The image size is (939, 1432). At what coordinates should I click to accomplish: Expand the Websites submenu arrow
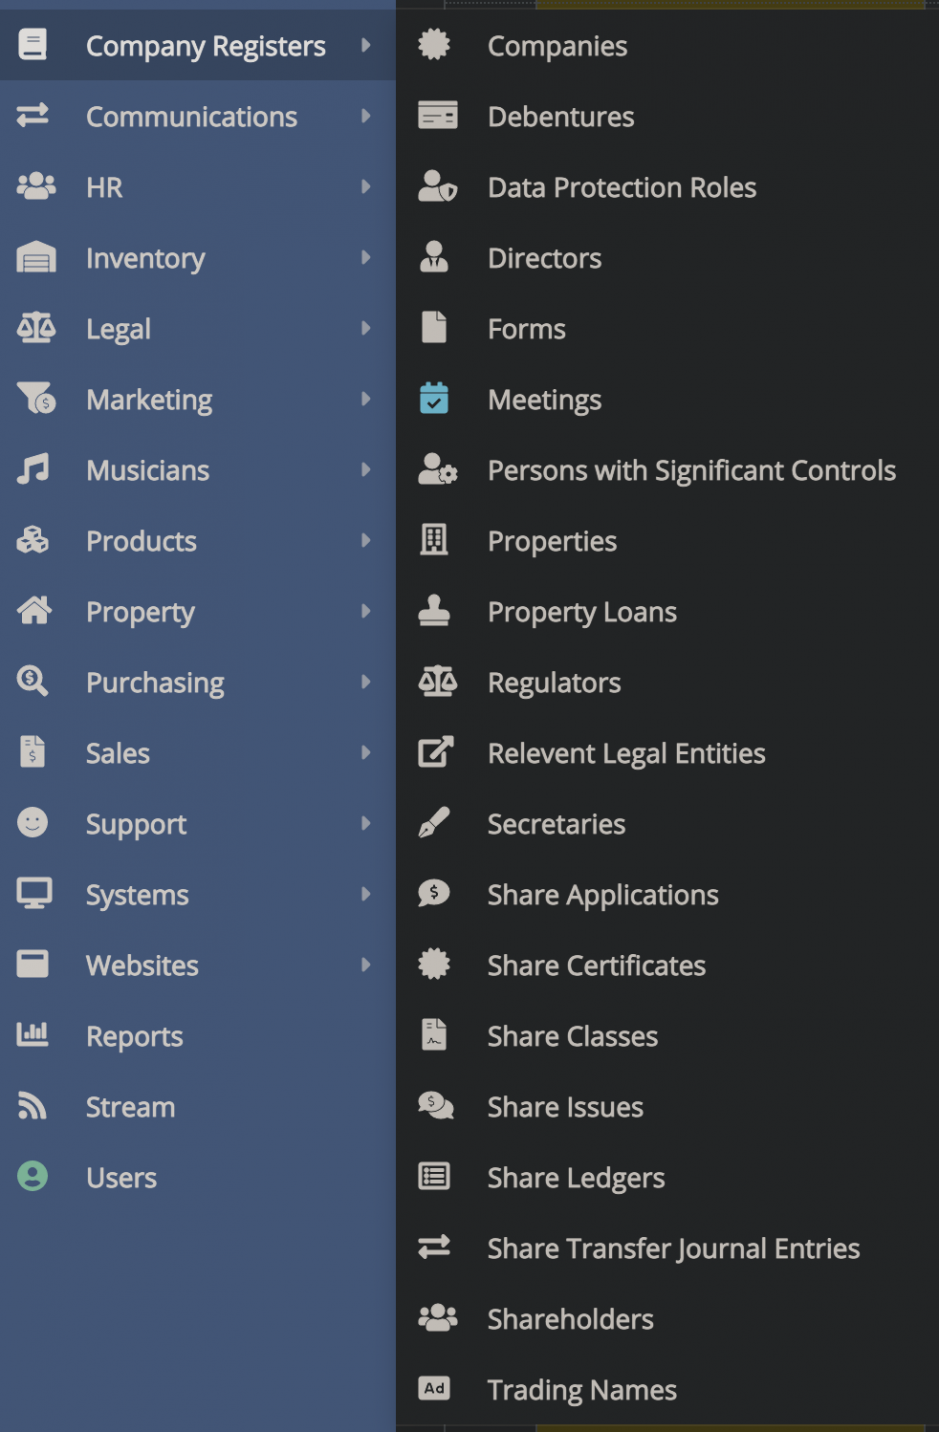click(366, 965)
